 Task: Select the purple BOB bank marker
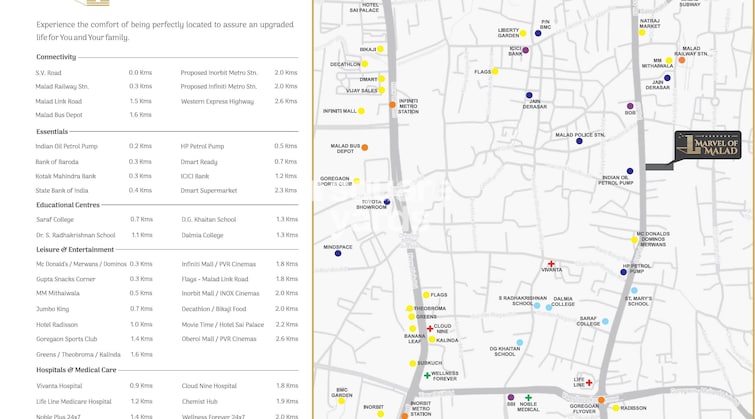[630, 106]
